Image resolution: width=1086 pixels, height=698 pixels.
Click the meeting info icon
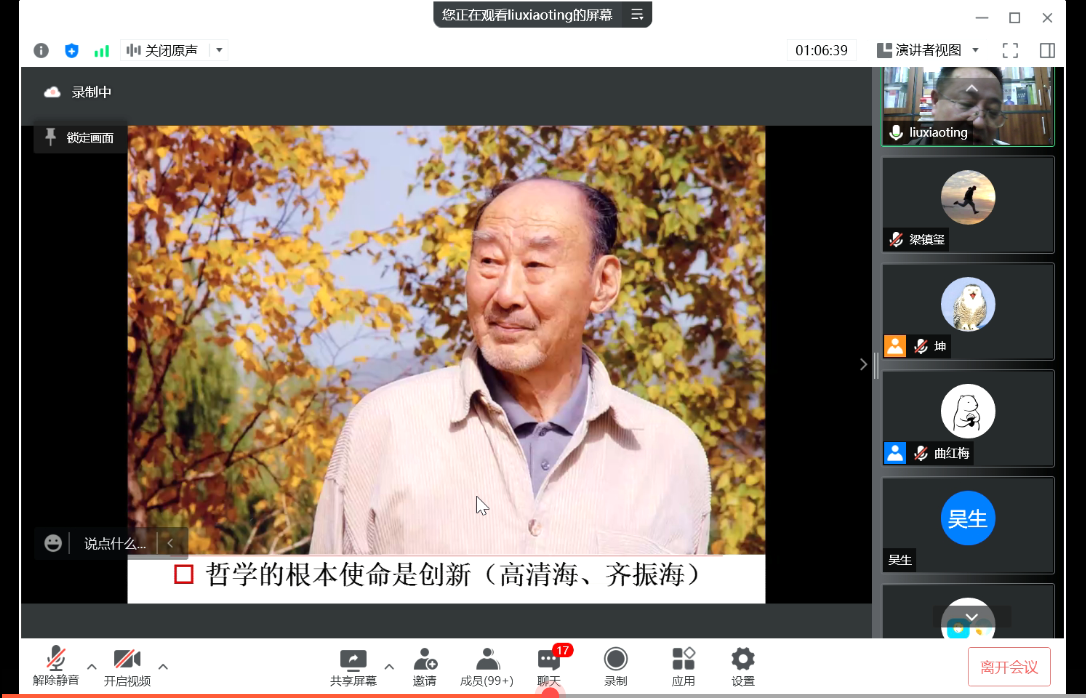[41, 50]
